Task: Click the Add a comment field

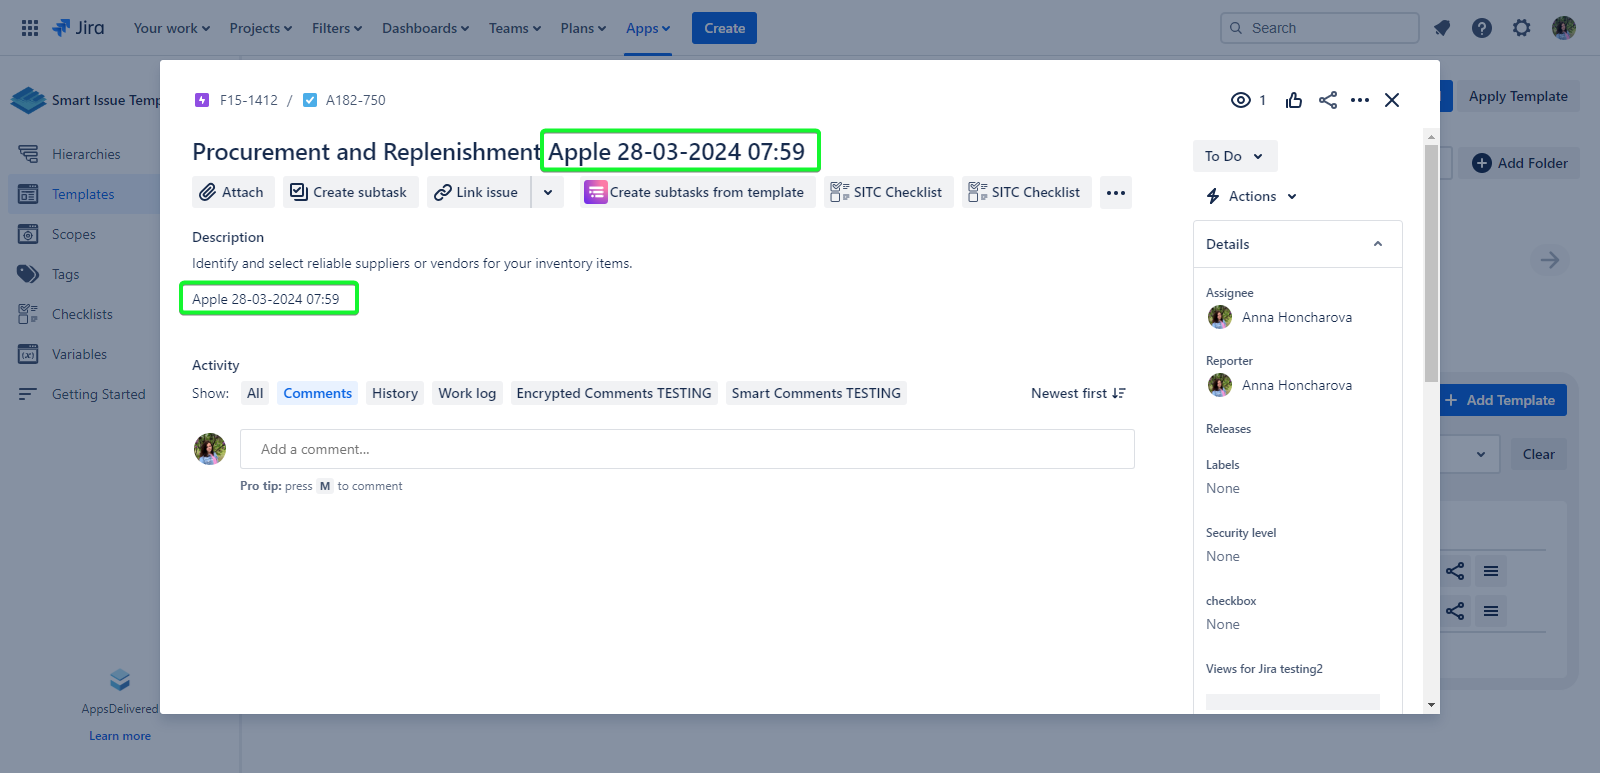Action: coord(686,449)
